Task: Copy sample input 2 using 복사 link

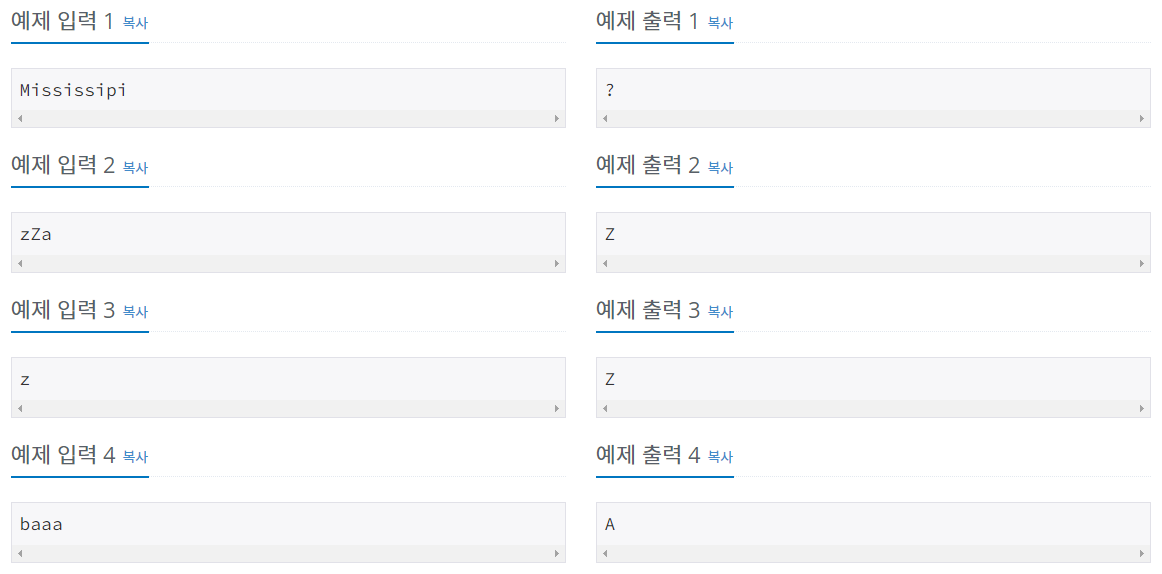Action: point(135,168)
